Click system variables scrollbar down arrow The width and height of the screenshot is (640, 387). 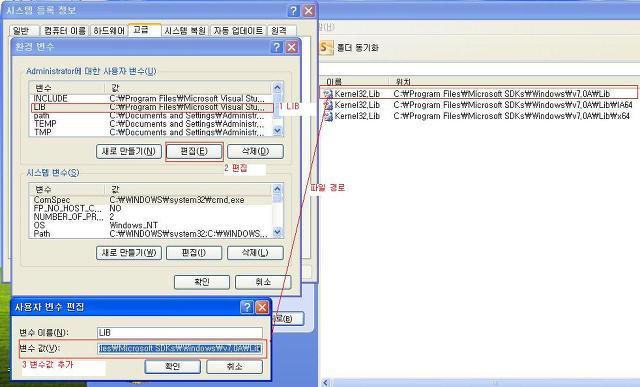[277, 232]
